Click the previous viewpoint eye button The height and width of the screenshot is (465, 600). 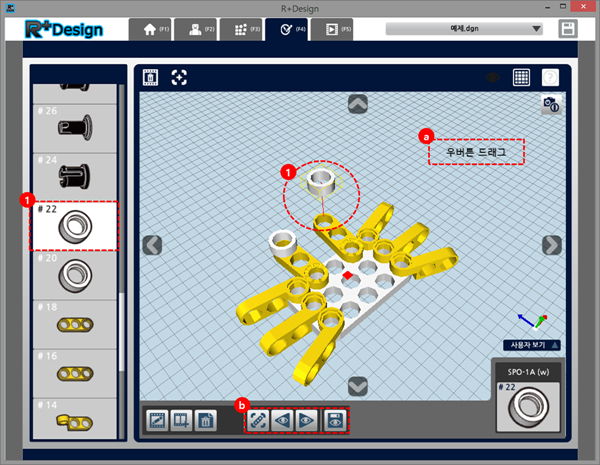(x=285, y=421)
